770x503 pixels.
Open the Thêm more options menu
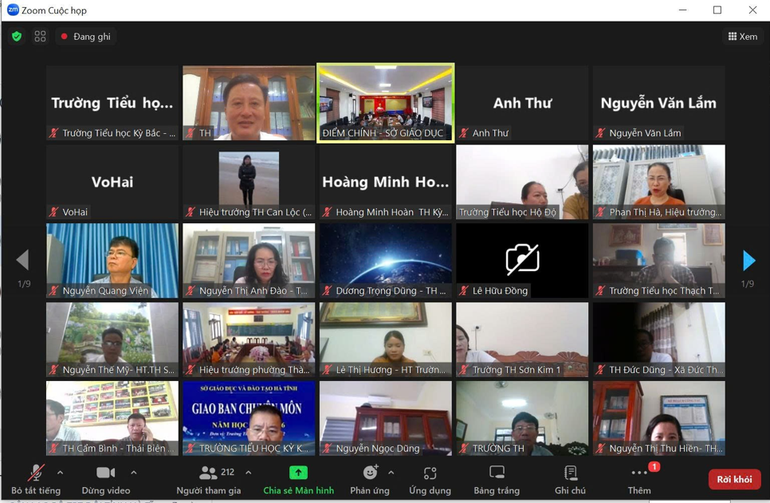[639, 478]
